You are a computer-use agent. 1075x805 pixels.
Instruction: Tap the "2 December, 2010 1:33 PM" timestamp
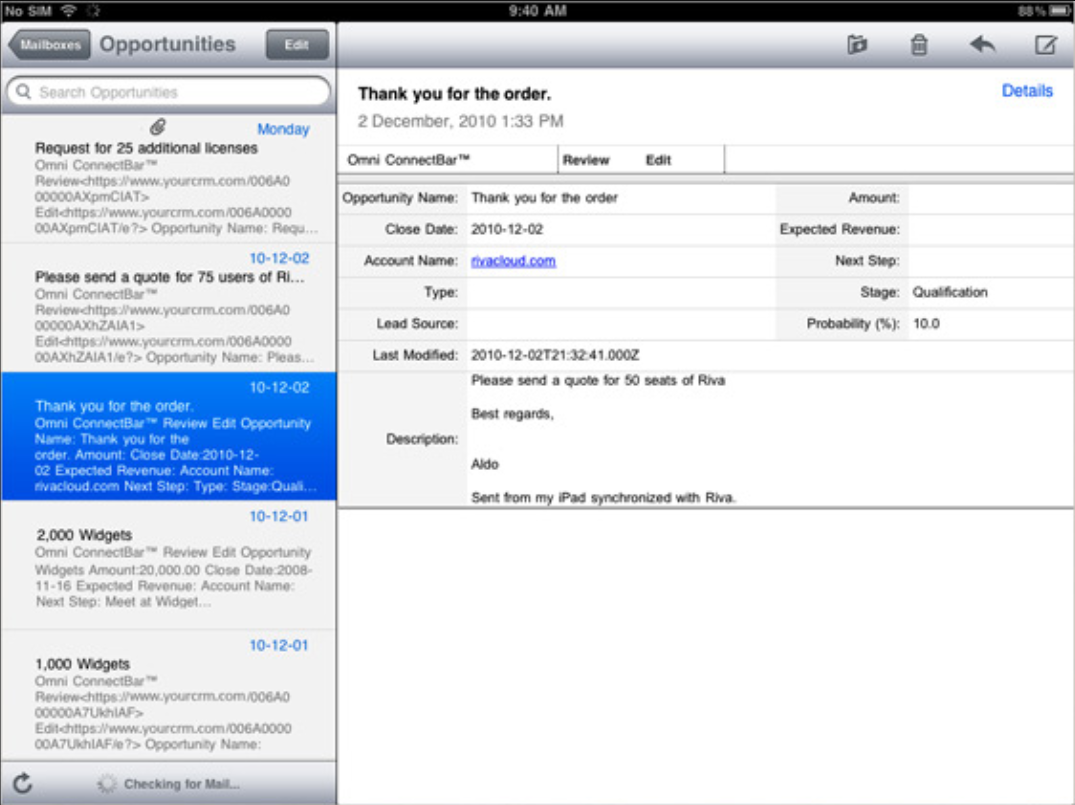[x=461, y=121]
